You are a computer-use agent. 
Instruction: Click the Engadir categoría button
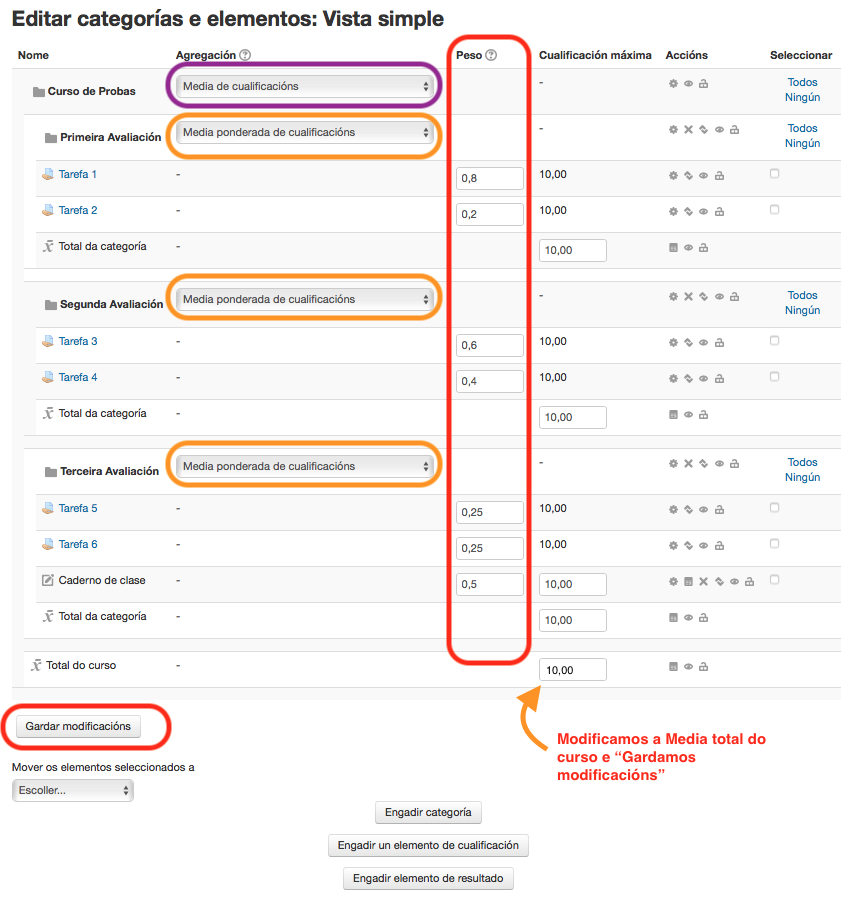pyautogui.click(x=428, y=813)
